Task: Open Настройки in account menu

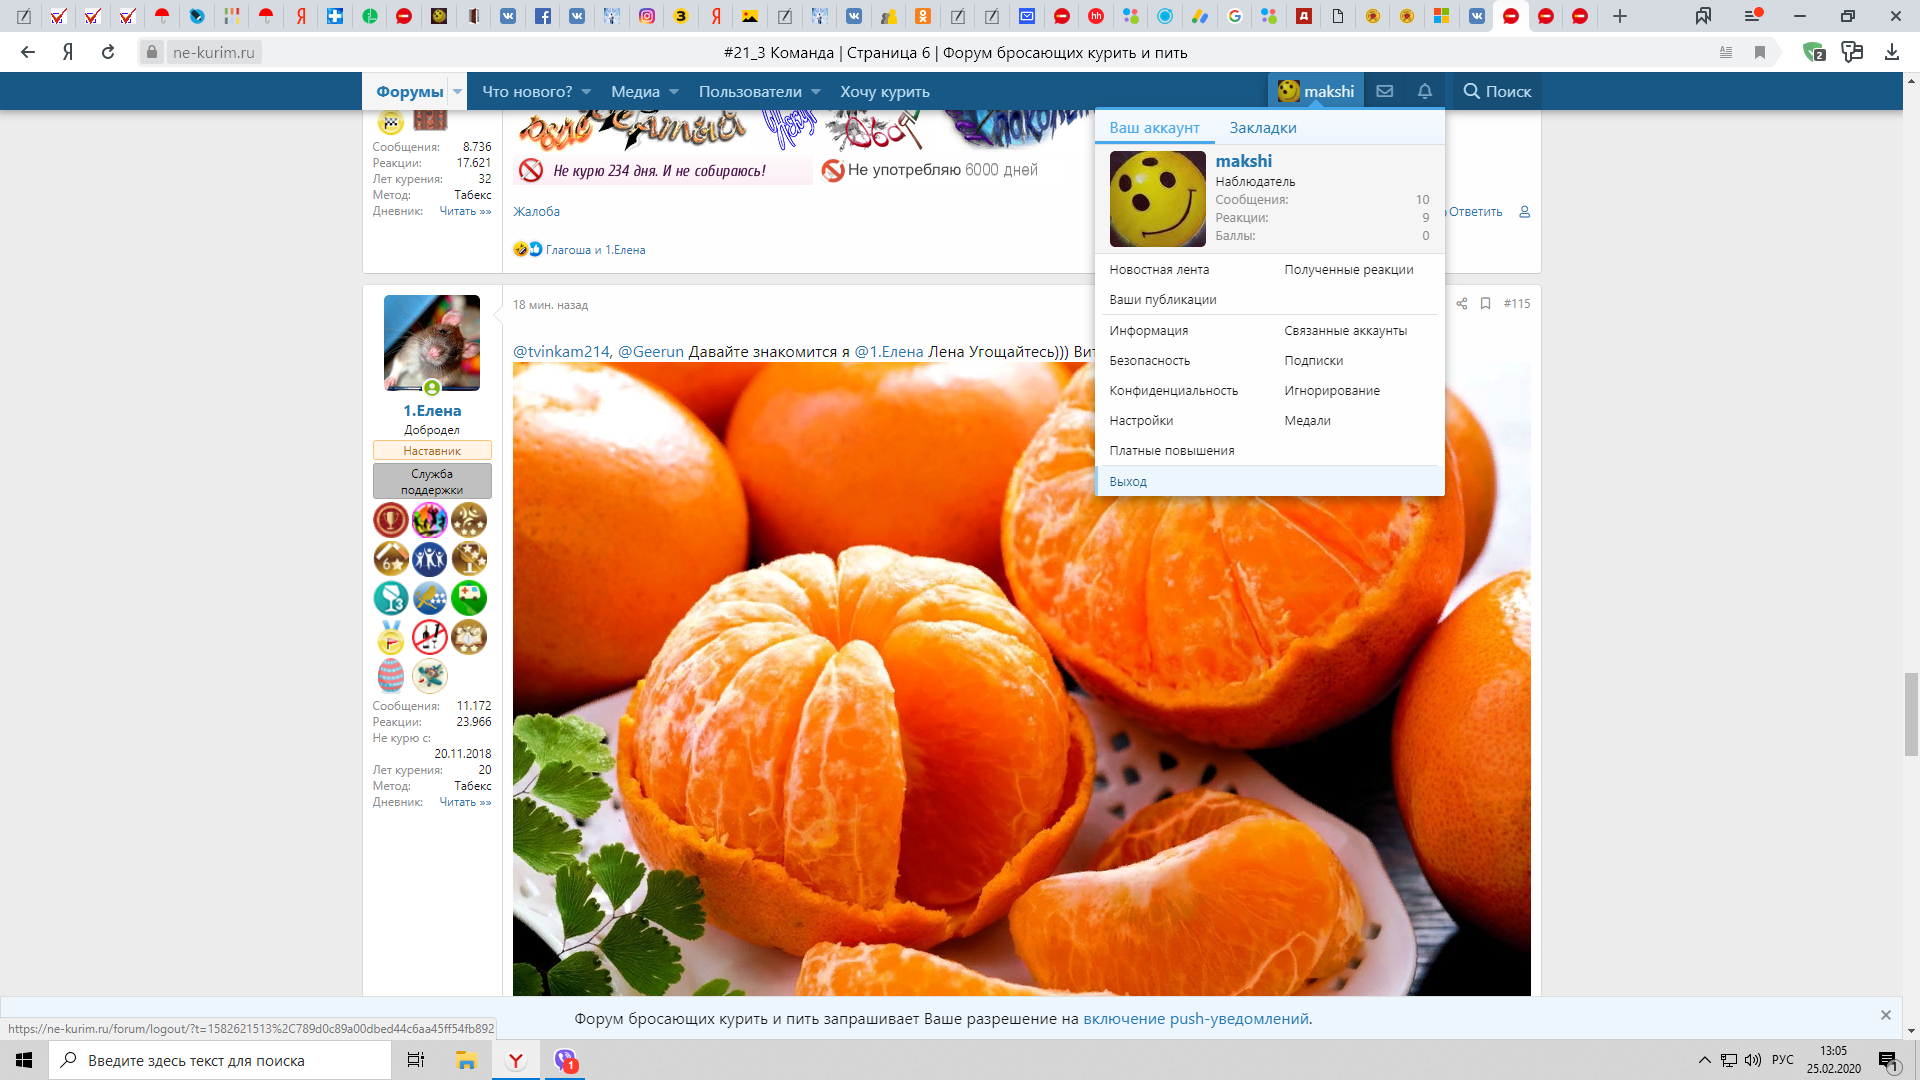Action: pos(1141,421)
